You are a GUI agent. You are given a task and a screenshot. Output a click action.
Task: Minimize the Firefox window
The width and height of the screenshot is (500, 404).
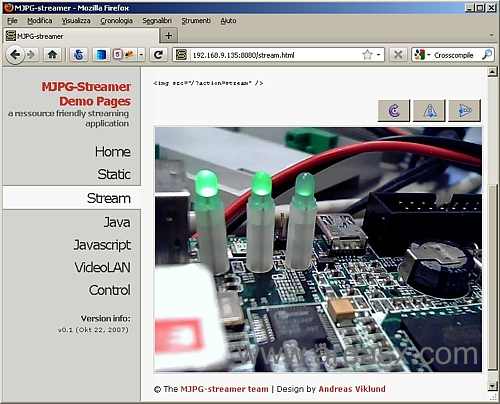470,8
